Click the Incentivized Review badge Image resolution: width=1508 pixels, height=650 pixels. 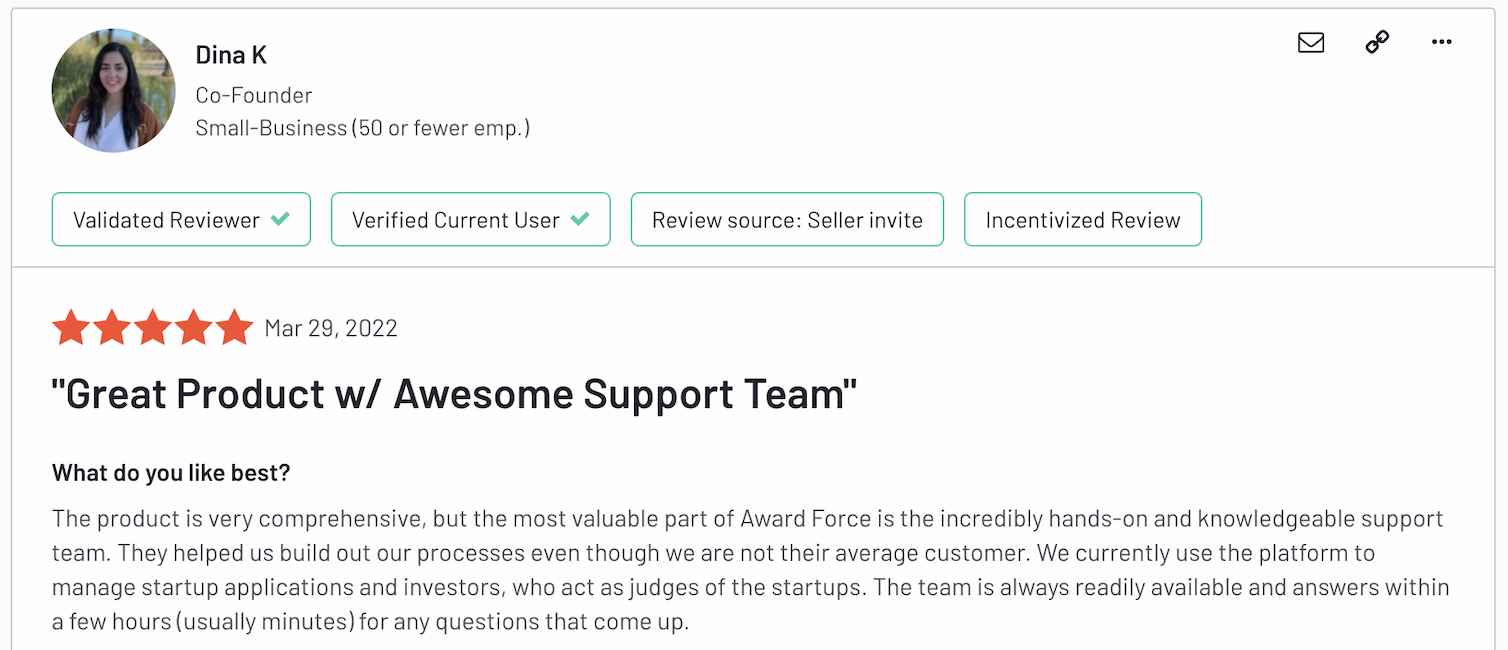coord(1083,219)
